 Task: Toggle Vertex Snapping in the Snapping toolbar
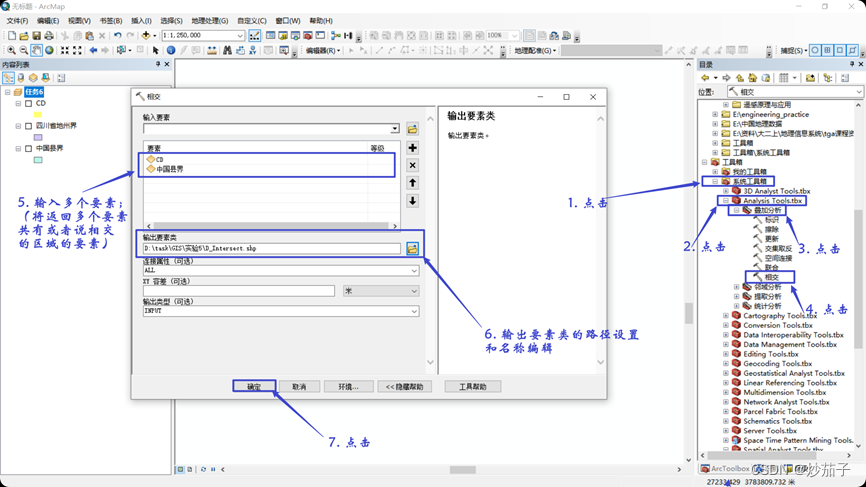coord(840,50)
